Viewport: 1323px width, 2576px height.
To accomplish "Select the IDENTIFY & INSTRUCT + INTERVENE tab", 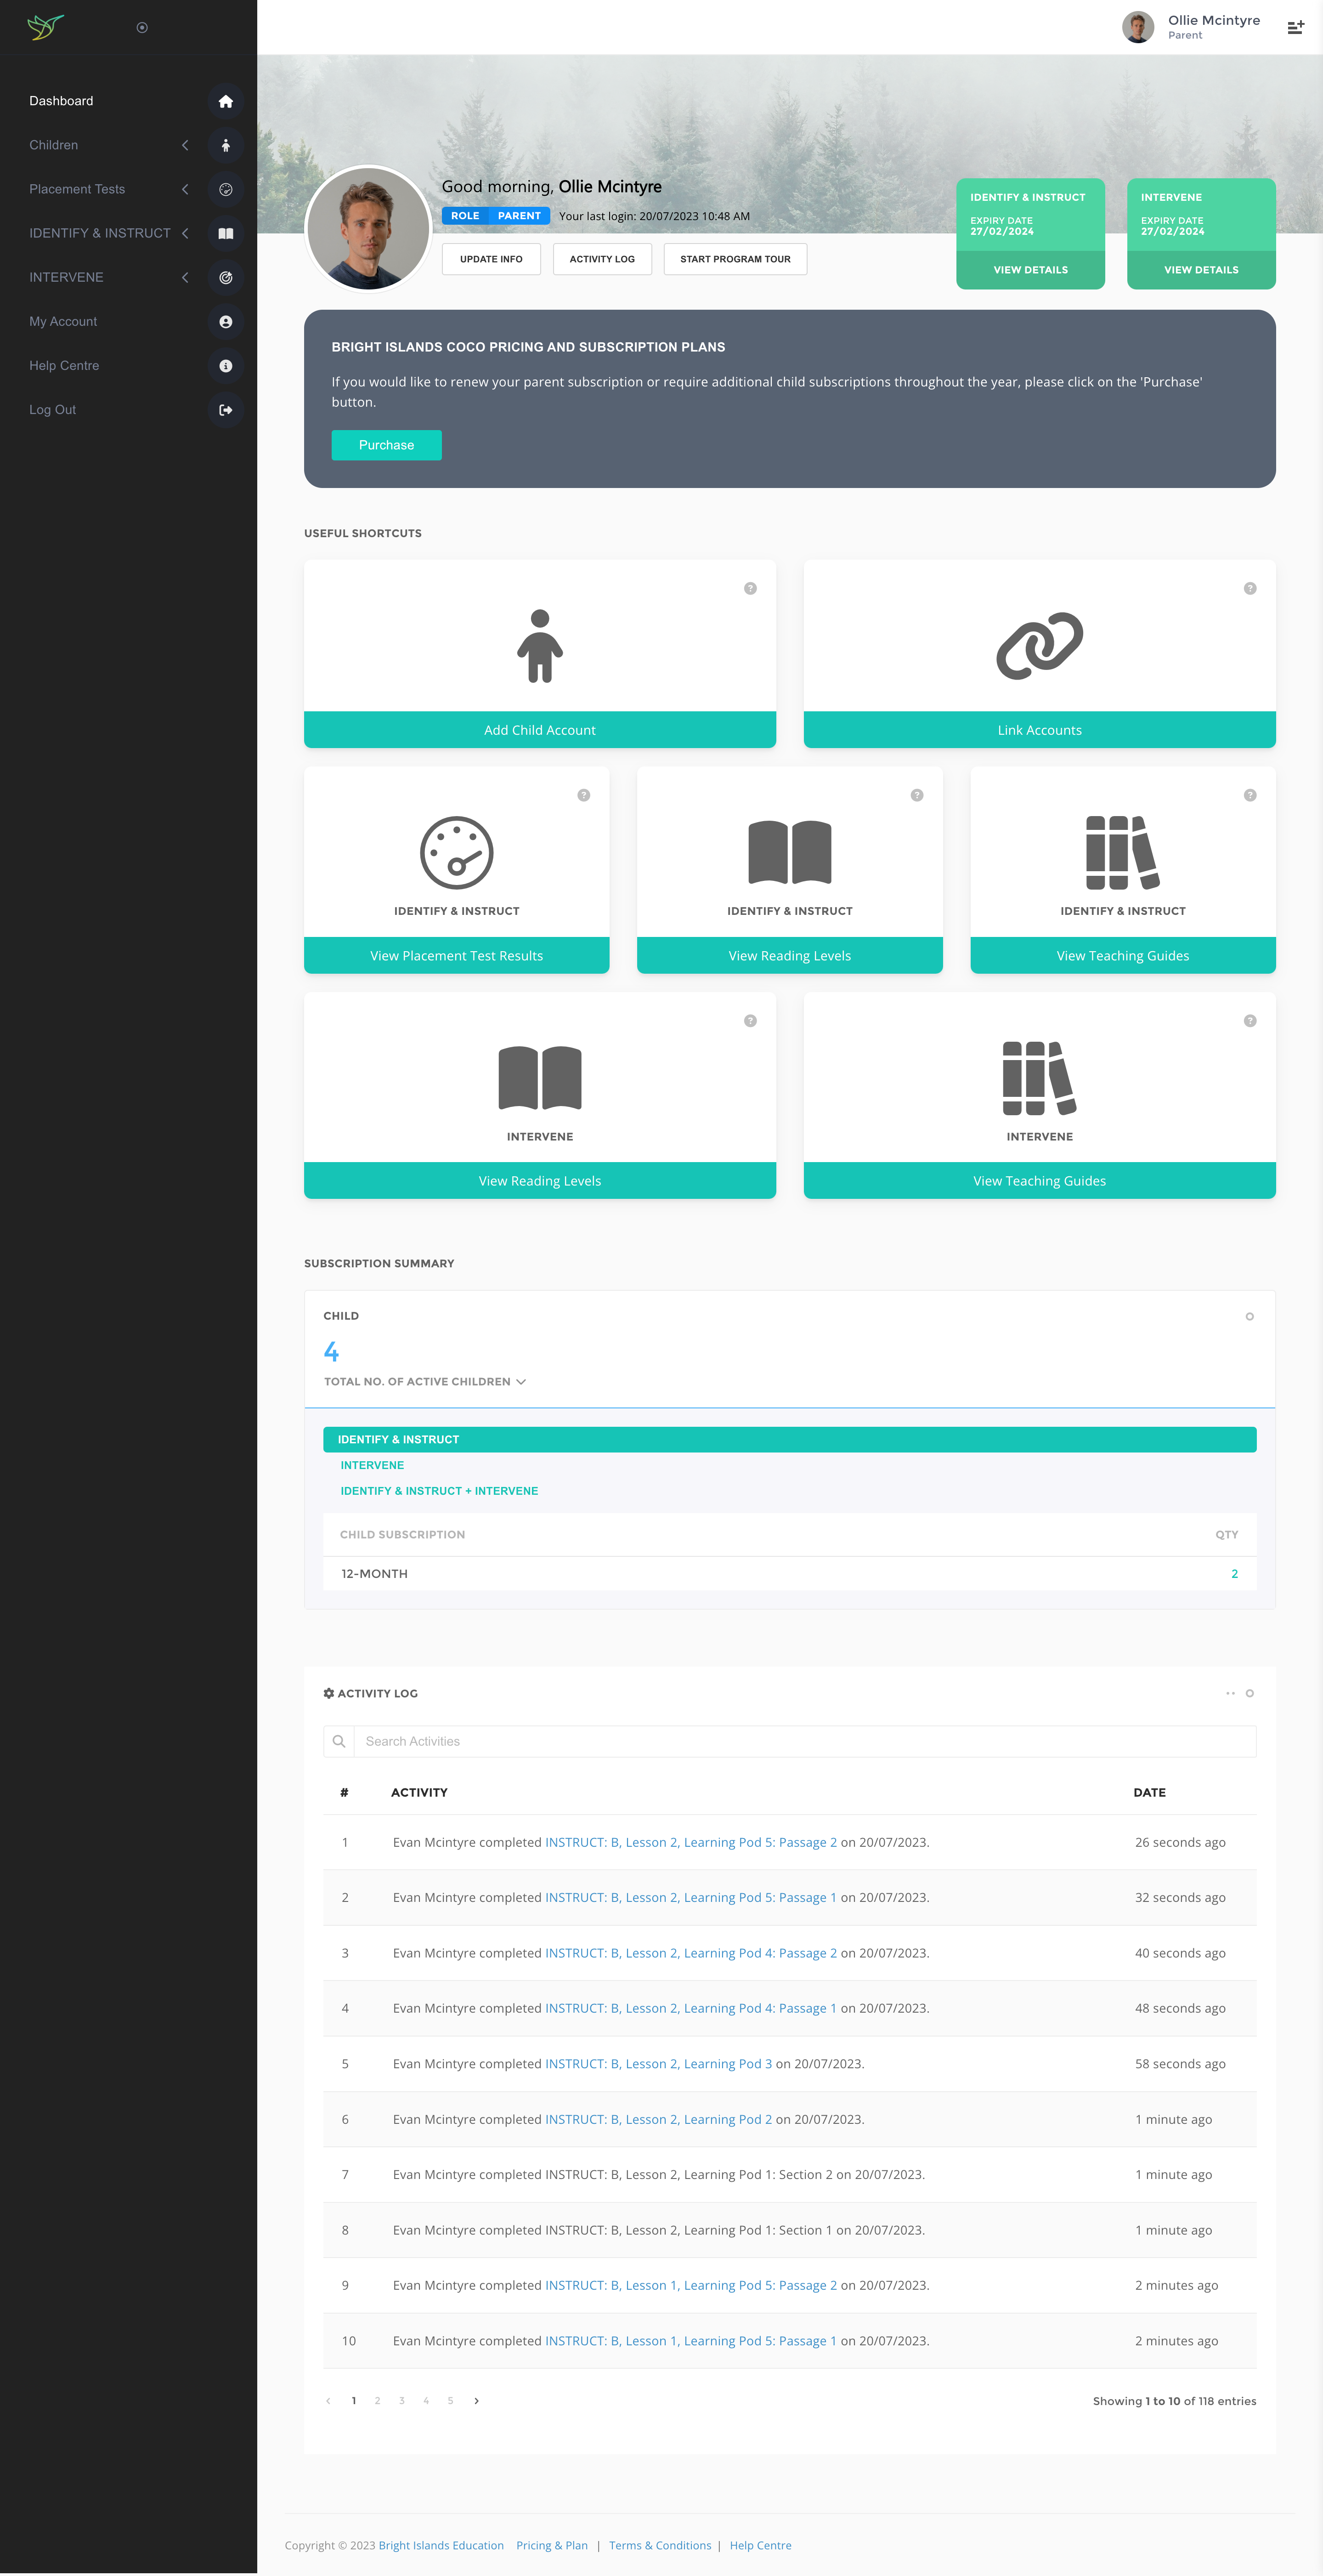I will [x=438, y=1490].
